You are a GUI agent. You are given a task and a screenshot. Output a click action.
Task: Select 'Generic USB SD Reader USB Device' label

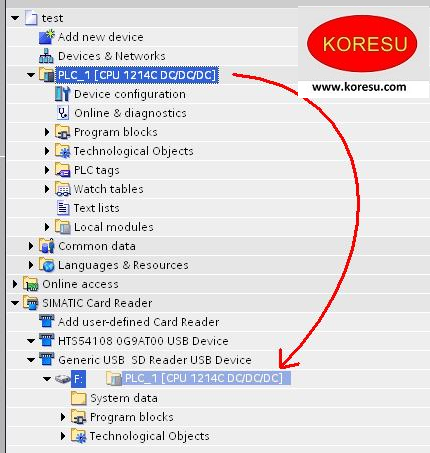point(155,360)
